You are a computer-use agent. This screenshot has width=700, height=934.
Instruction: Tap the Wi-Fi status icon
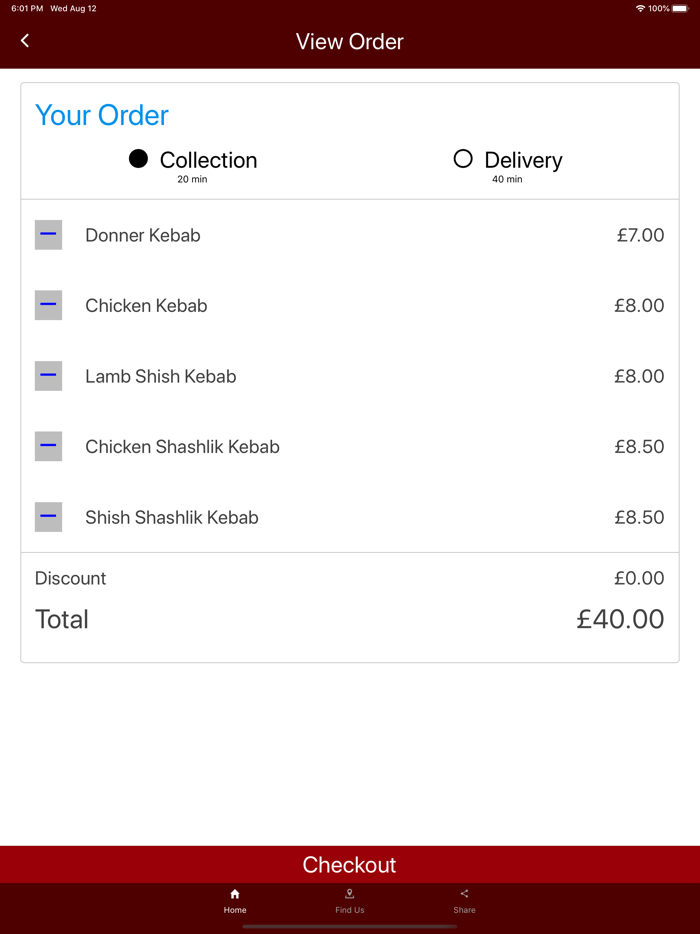tap(640, 8)
